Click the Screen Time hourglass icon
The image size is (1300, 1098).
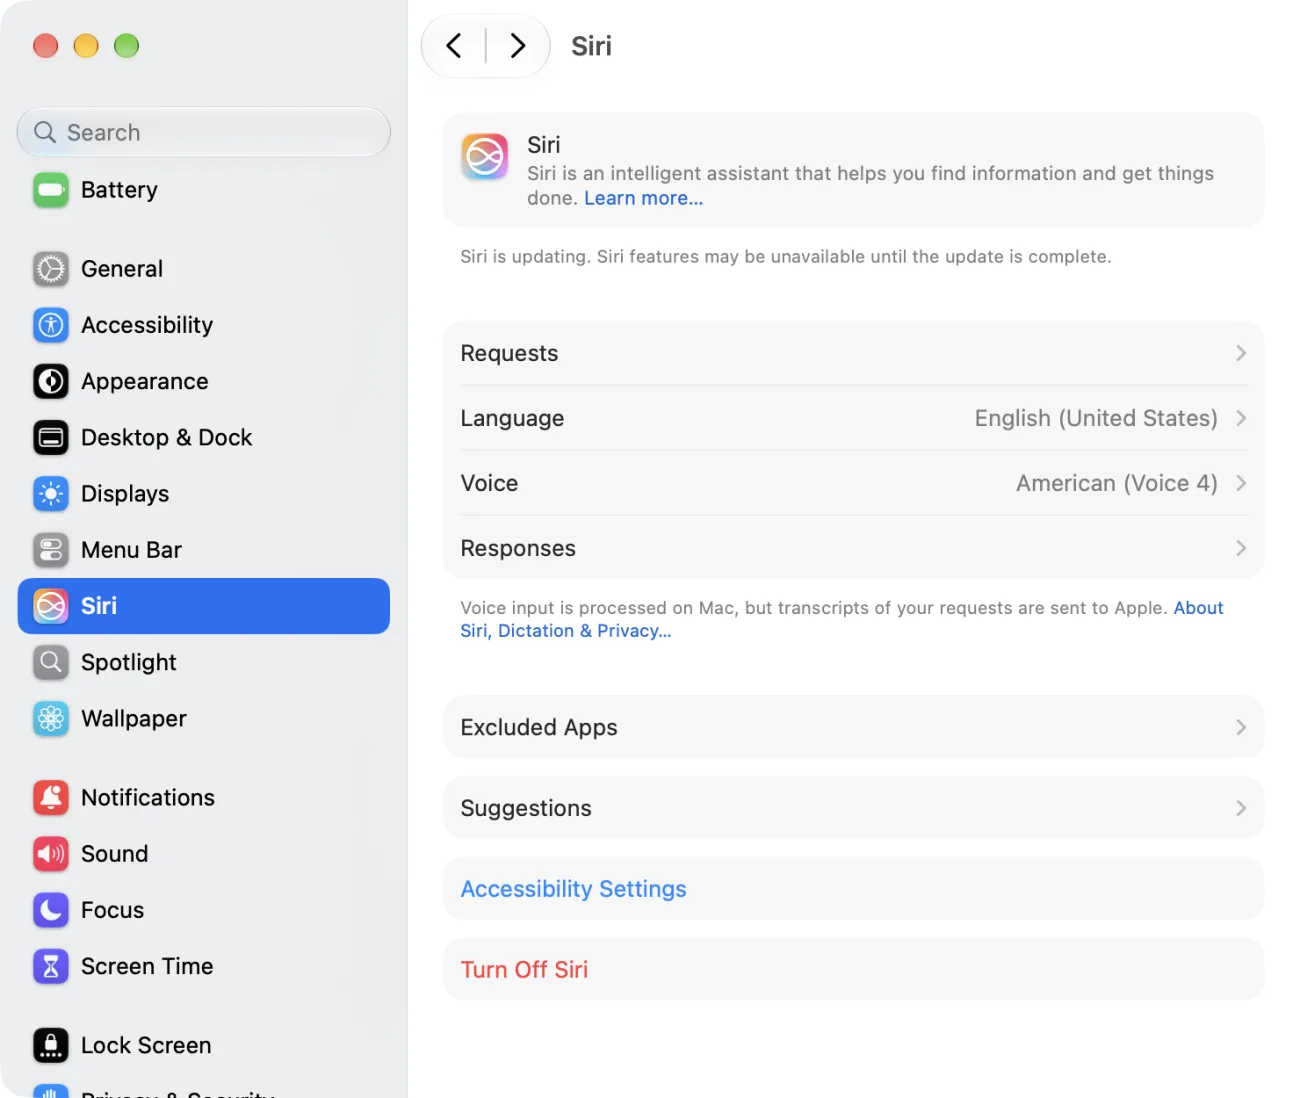click(x=51, y=966)
